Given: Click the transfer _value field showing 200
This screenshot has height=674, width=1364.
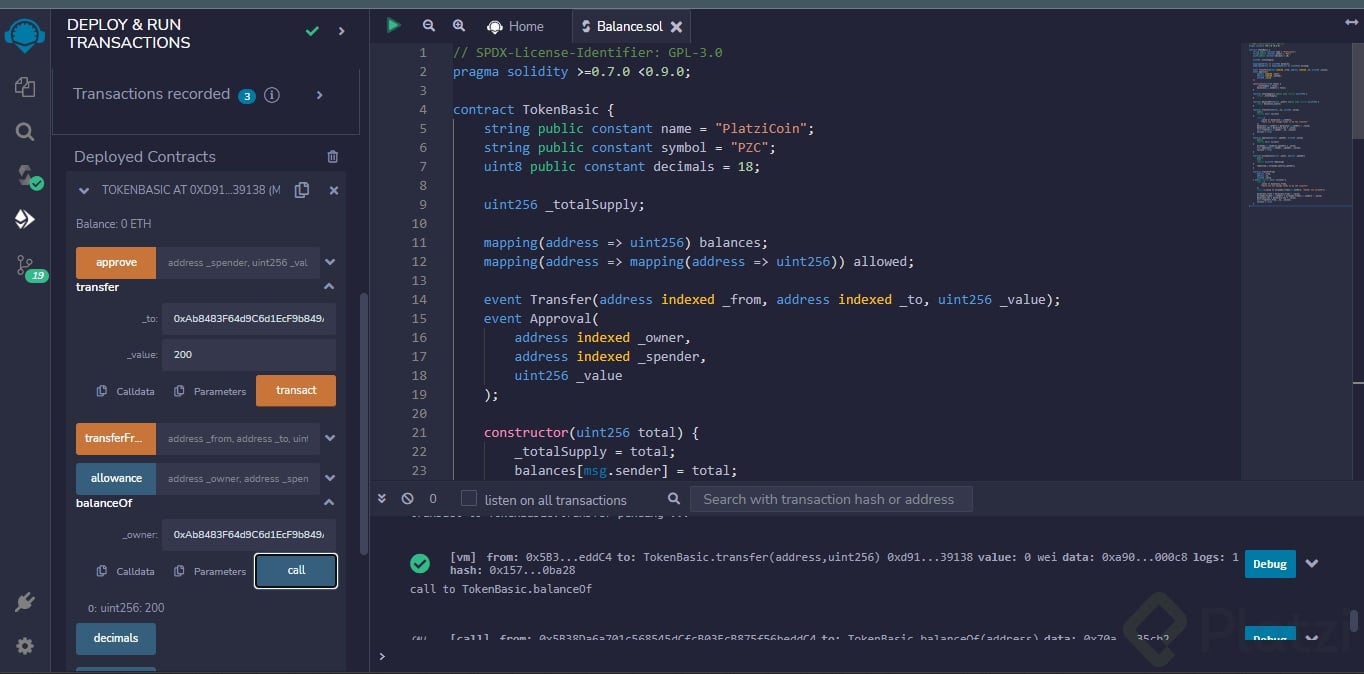Looking at the screenshot, I should (249, 355).
